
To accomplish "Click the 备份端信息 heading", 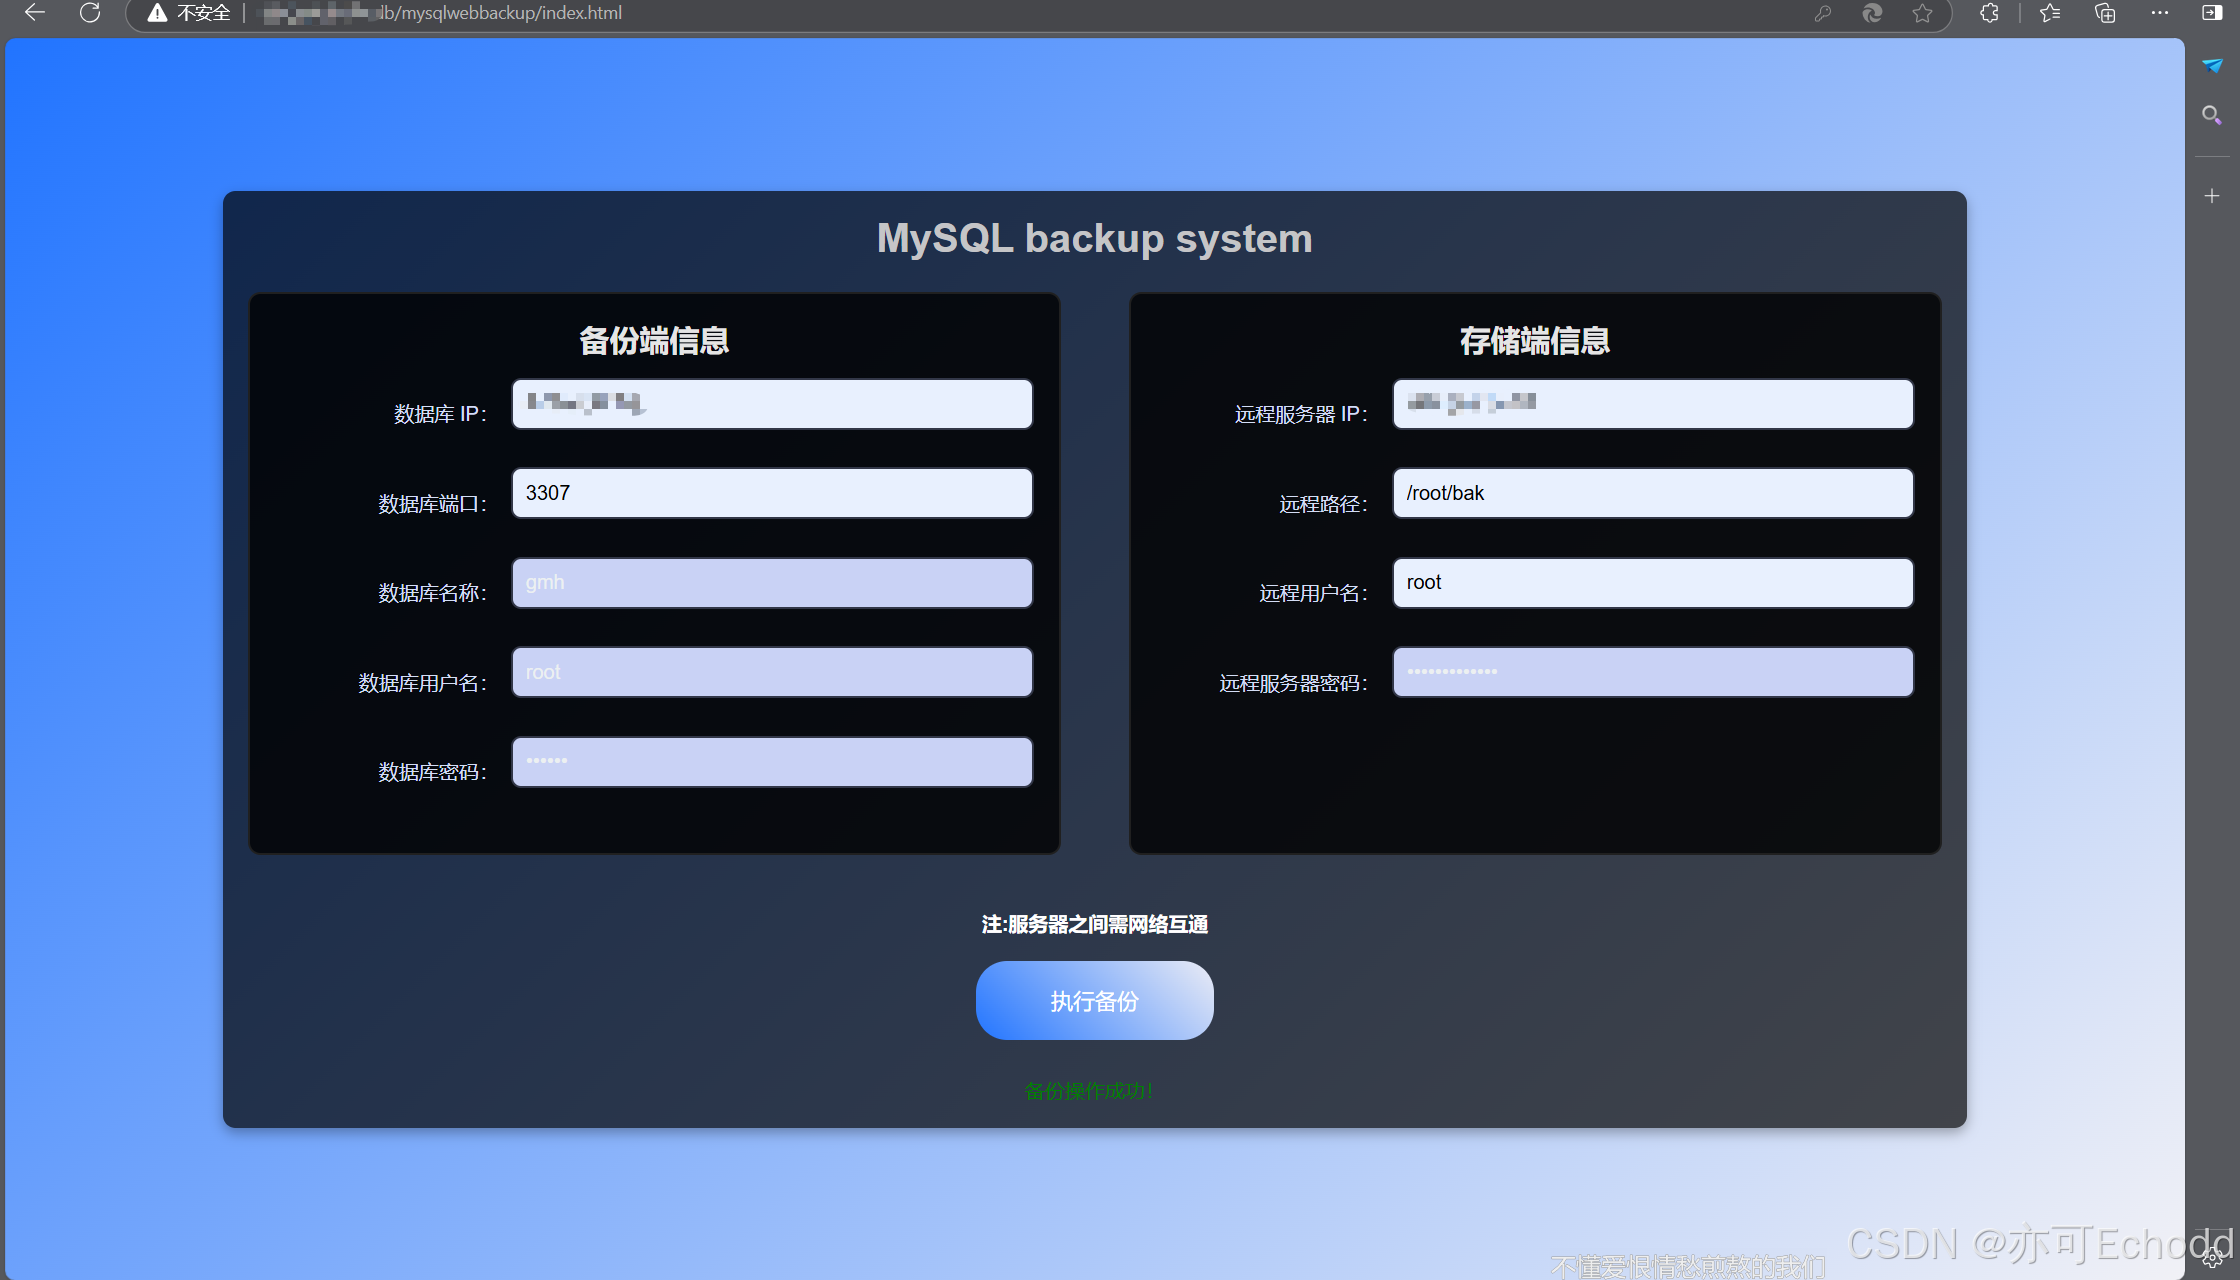I will 654,341.
